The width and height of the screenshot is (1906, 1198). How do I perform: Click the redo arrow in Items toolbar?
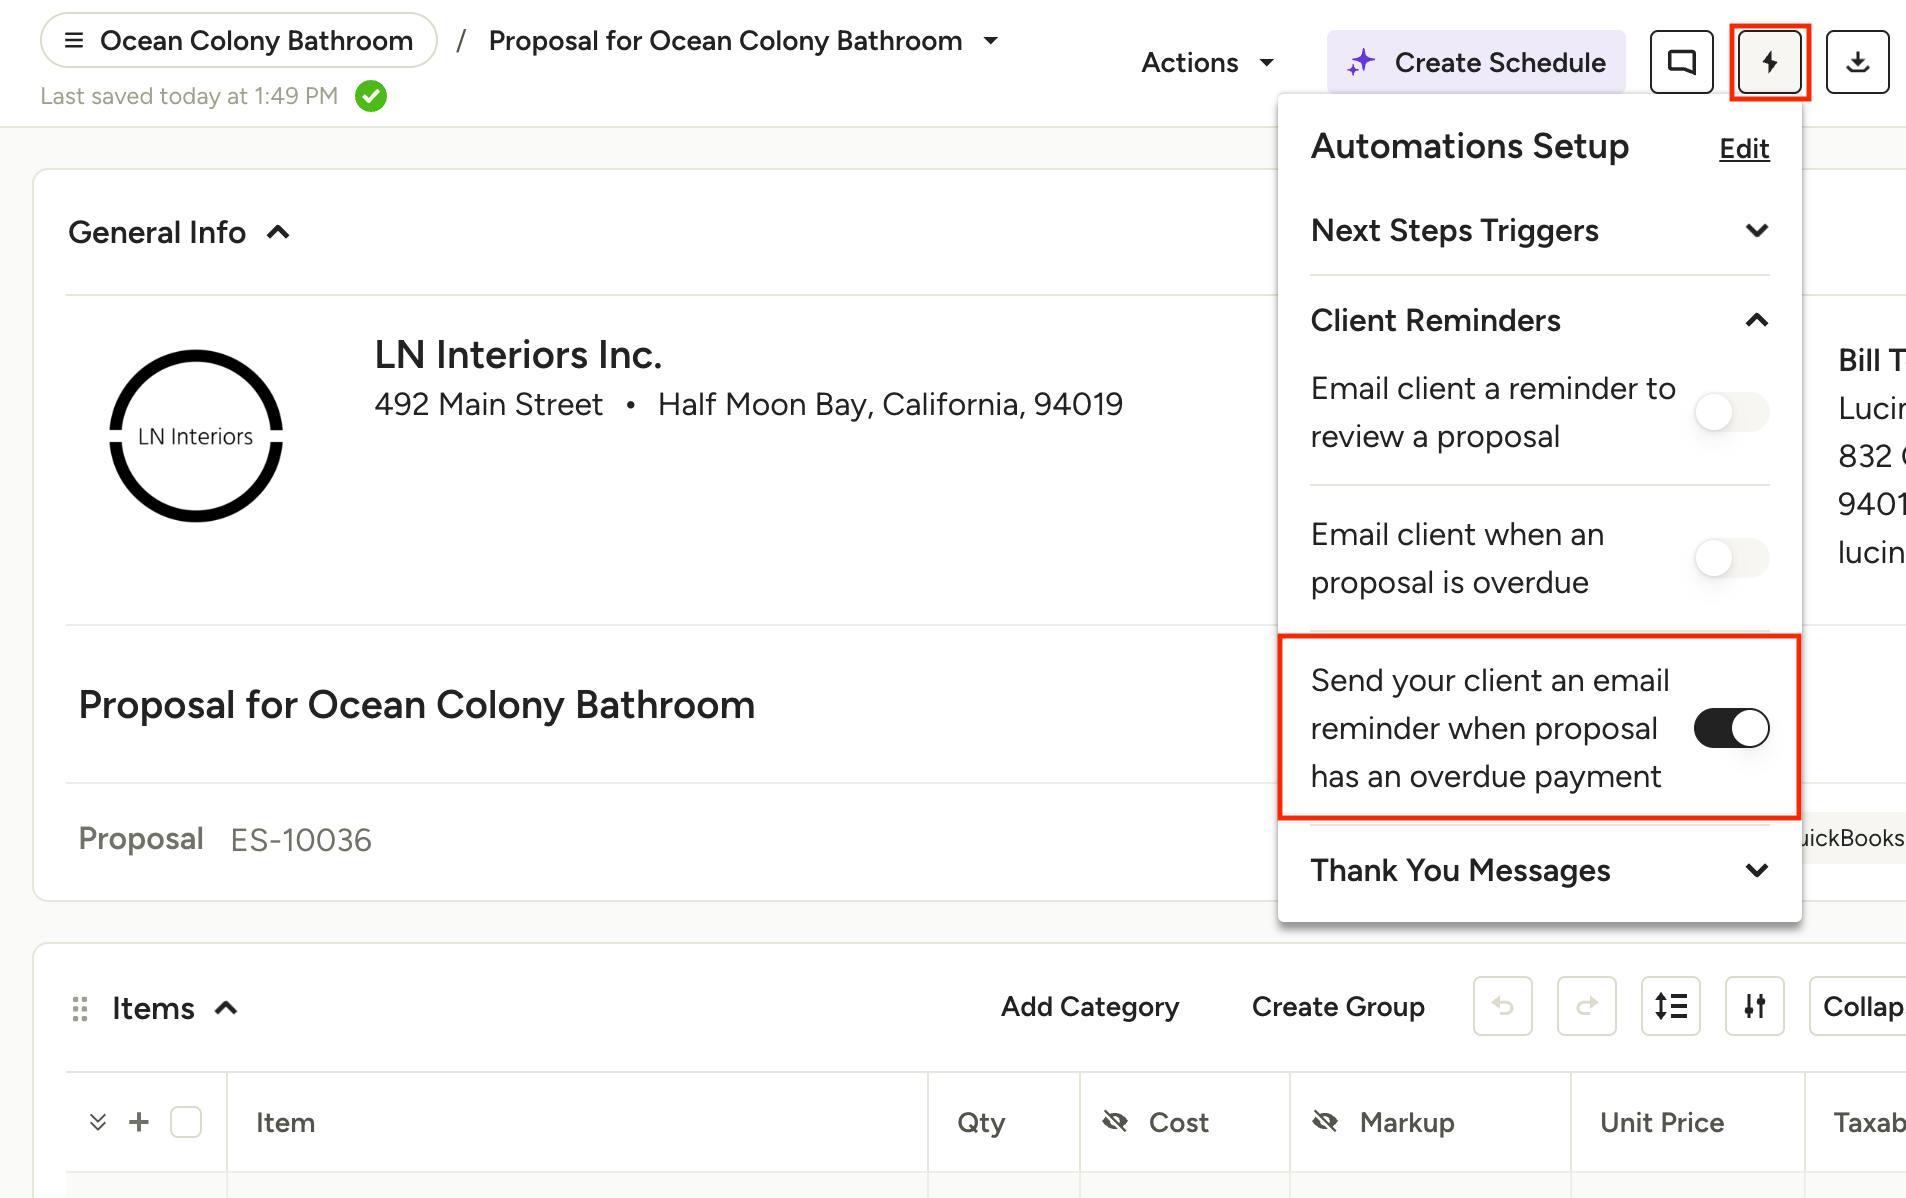(1586, 1006)
